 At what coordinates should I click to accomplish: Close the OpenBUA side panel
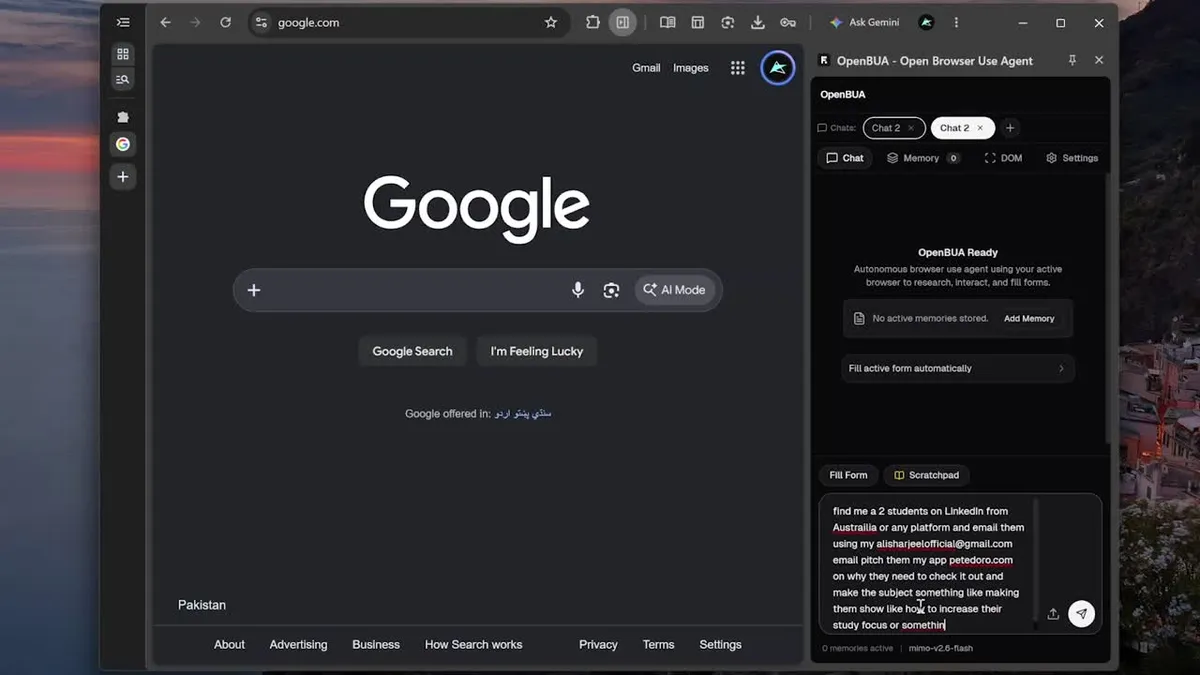click(x=1099, y=60)
